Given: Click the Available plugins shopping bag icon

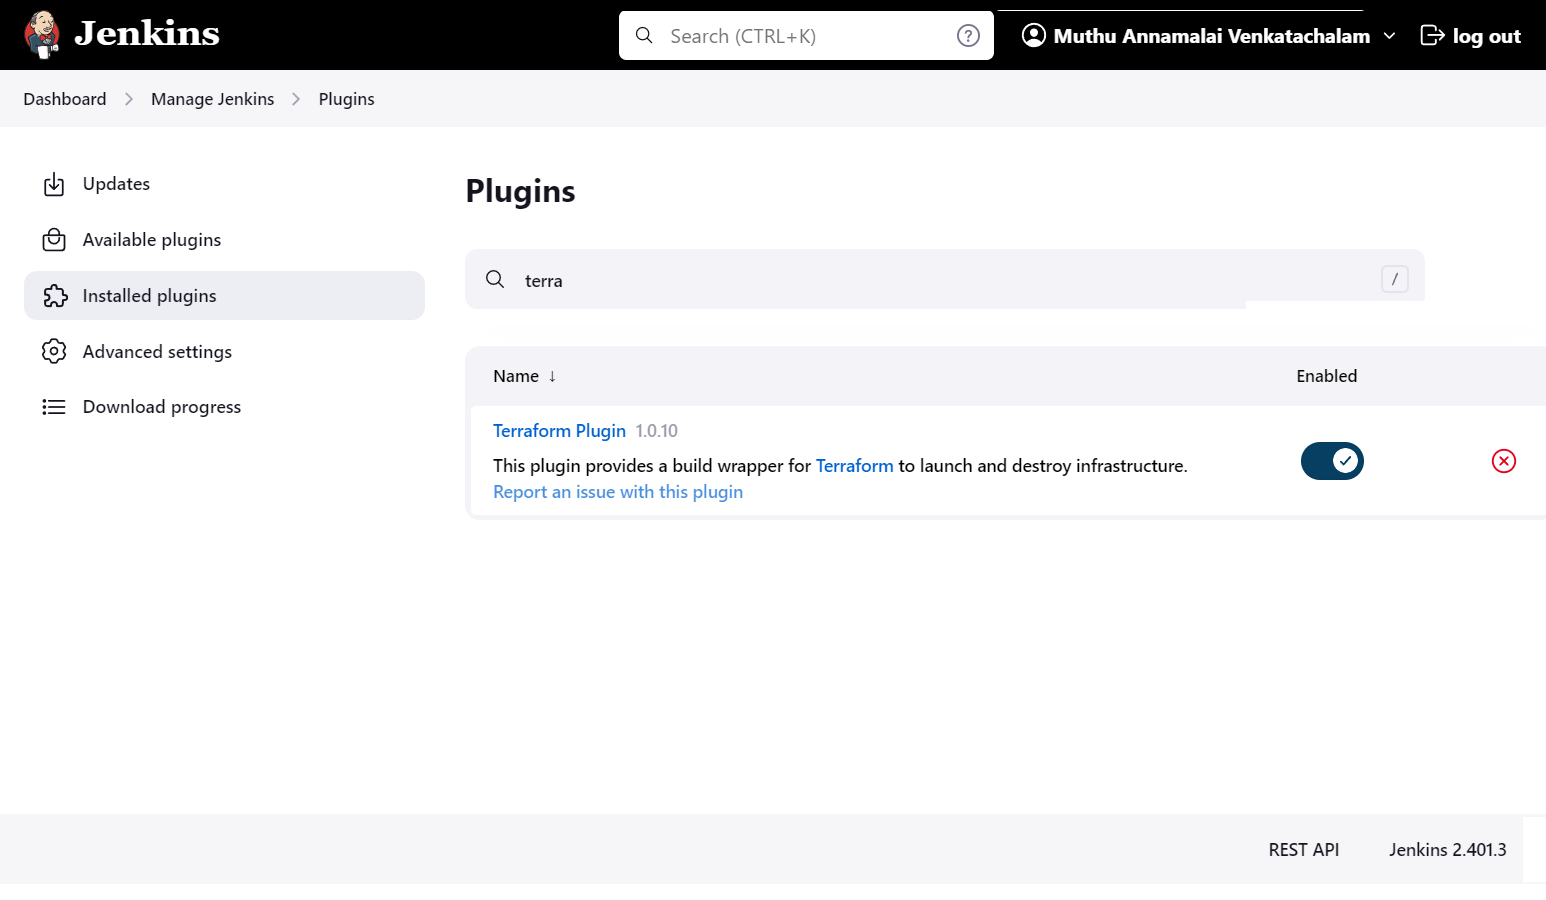Looking at the screenshot, I should click(54, 240).
